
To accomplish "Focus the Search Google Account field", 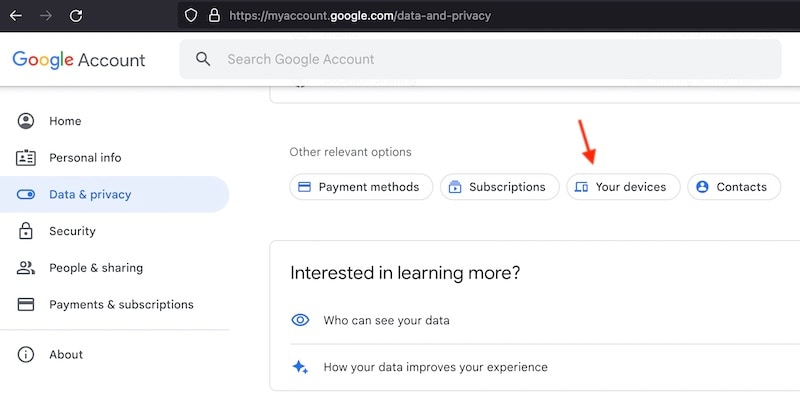I will click(x=480, y=59).
